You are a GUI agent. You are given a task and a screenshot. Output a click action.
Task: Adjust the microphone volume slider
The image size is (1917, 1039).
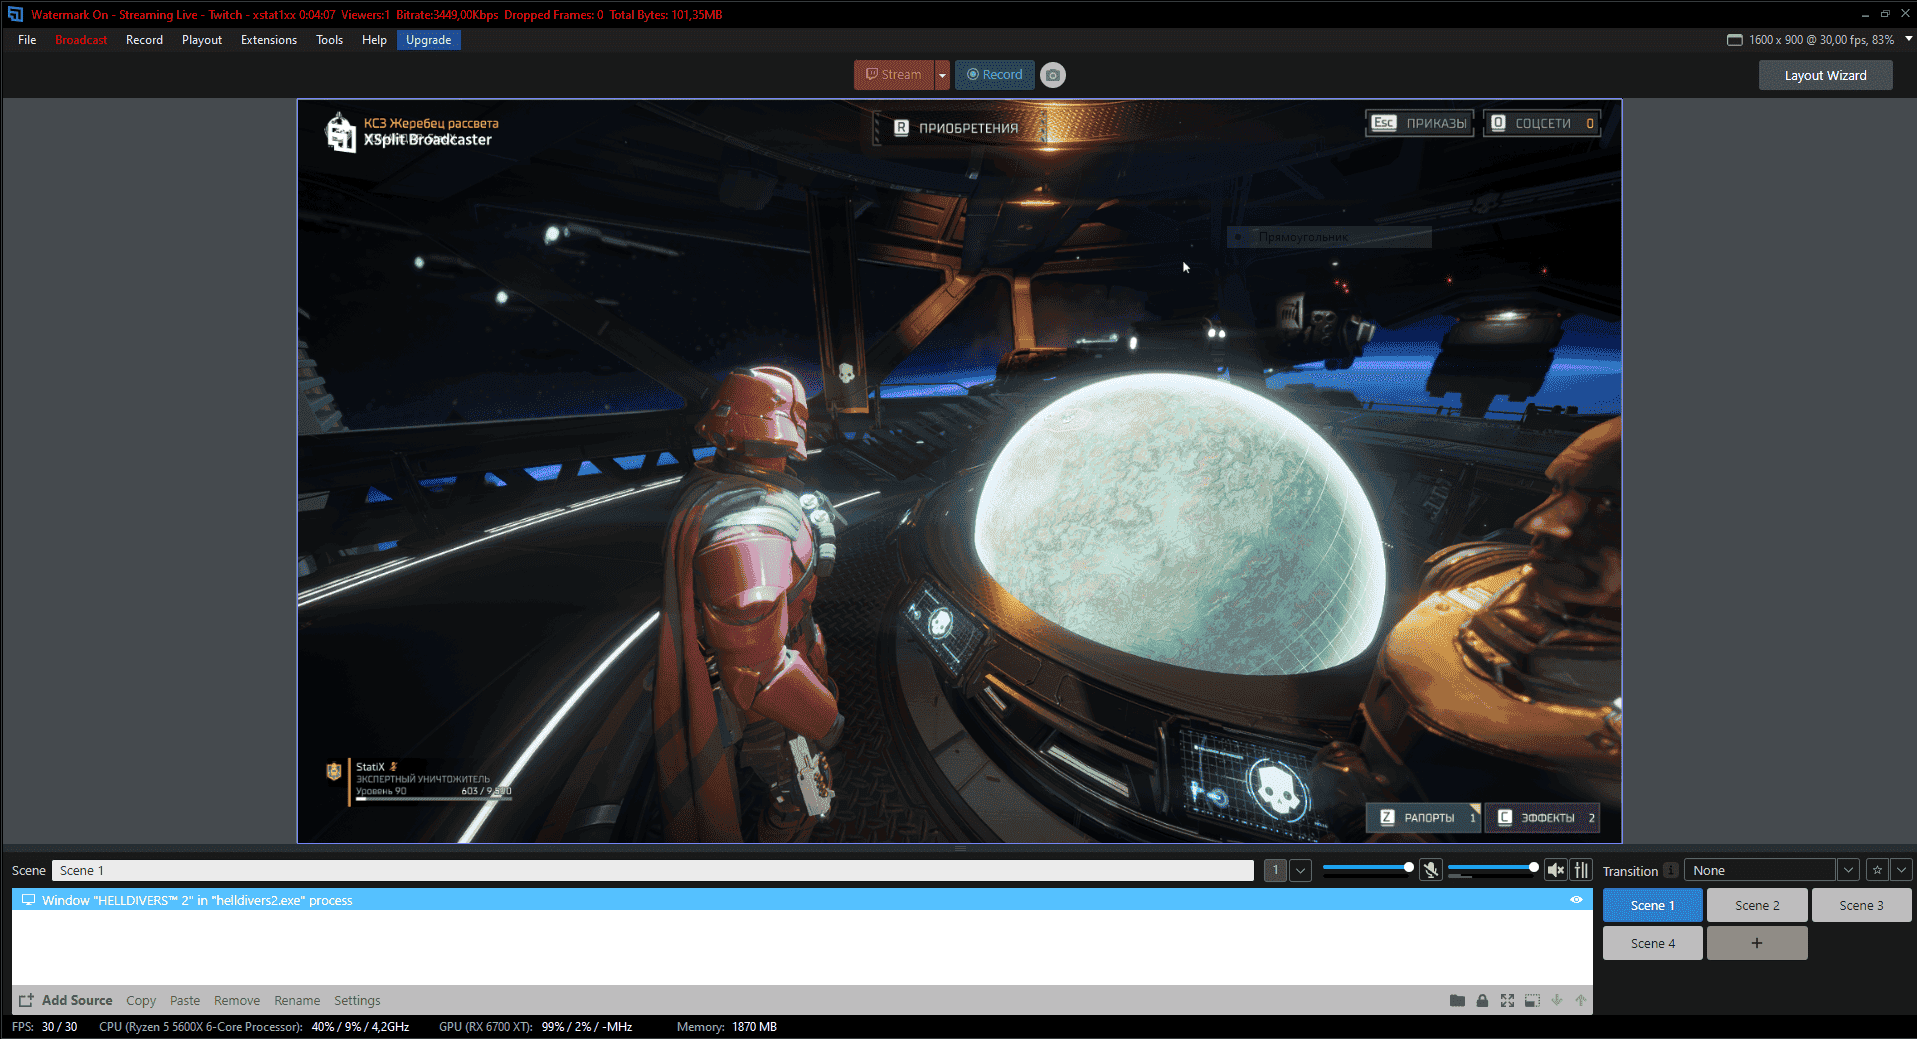pyautogui.click(x=1367, y=868)
